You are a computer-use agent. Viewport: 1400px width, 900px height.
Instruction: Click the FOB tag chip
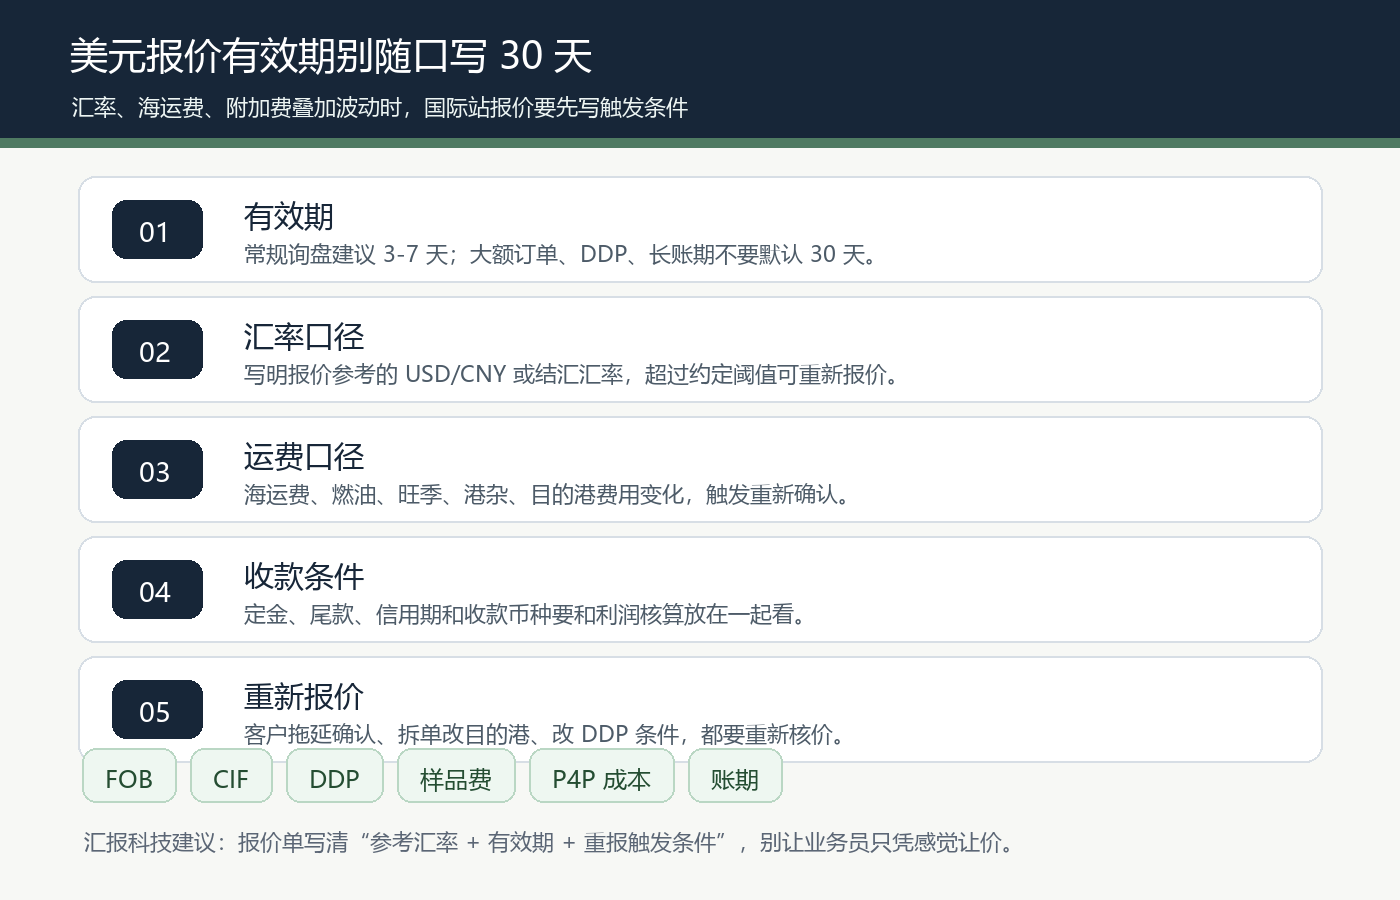pos(129,776)
